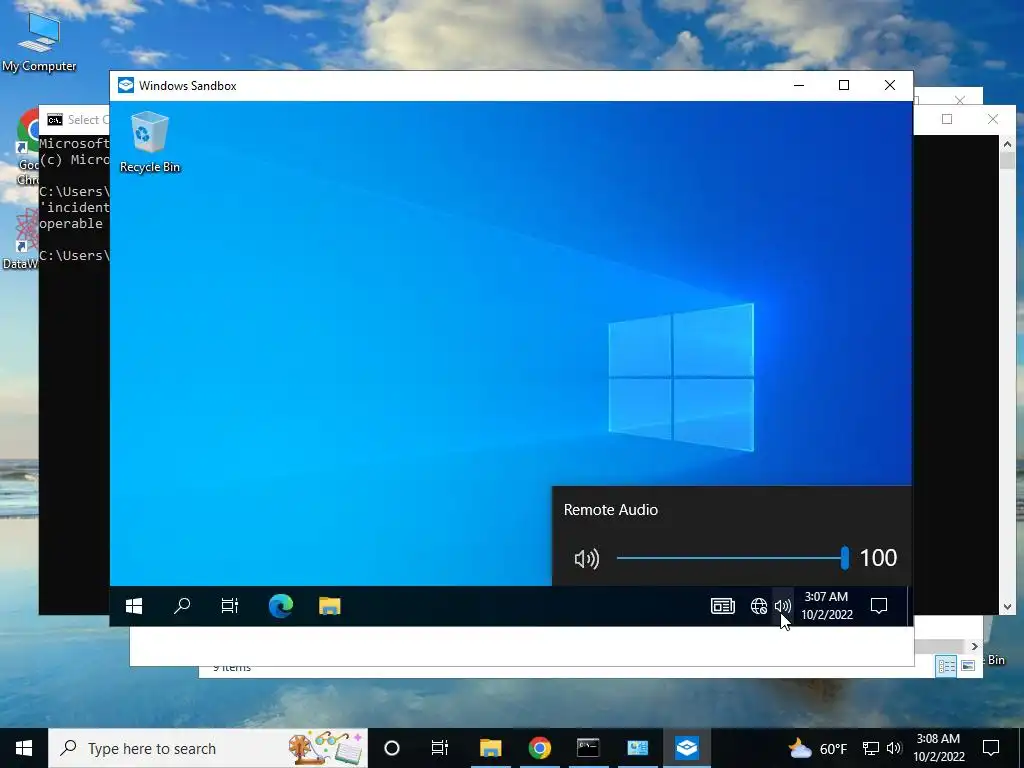The image size is (1024, 768).
Task: Click the host volume tray icon
Action: pos(894,748)
